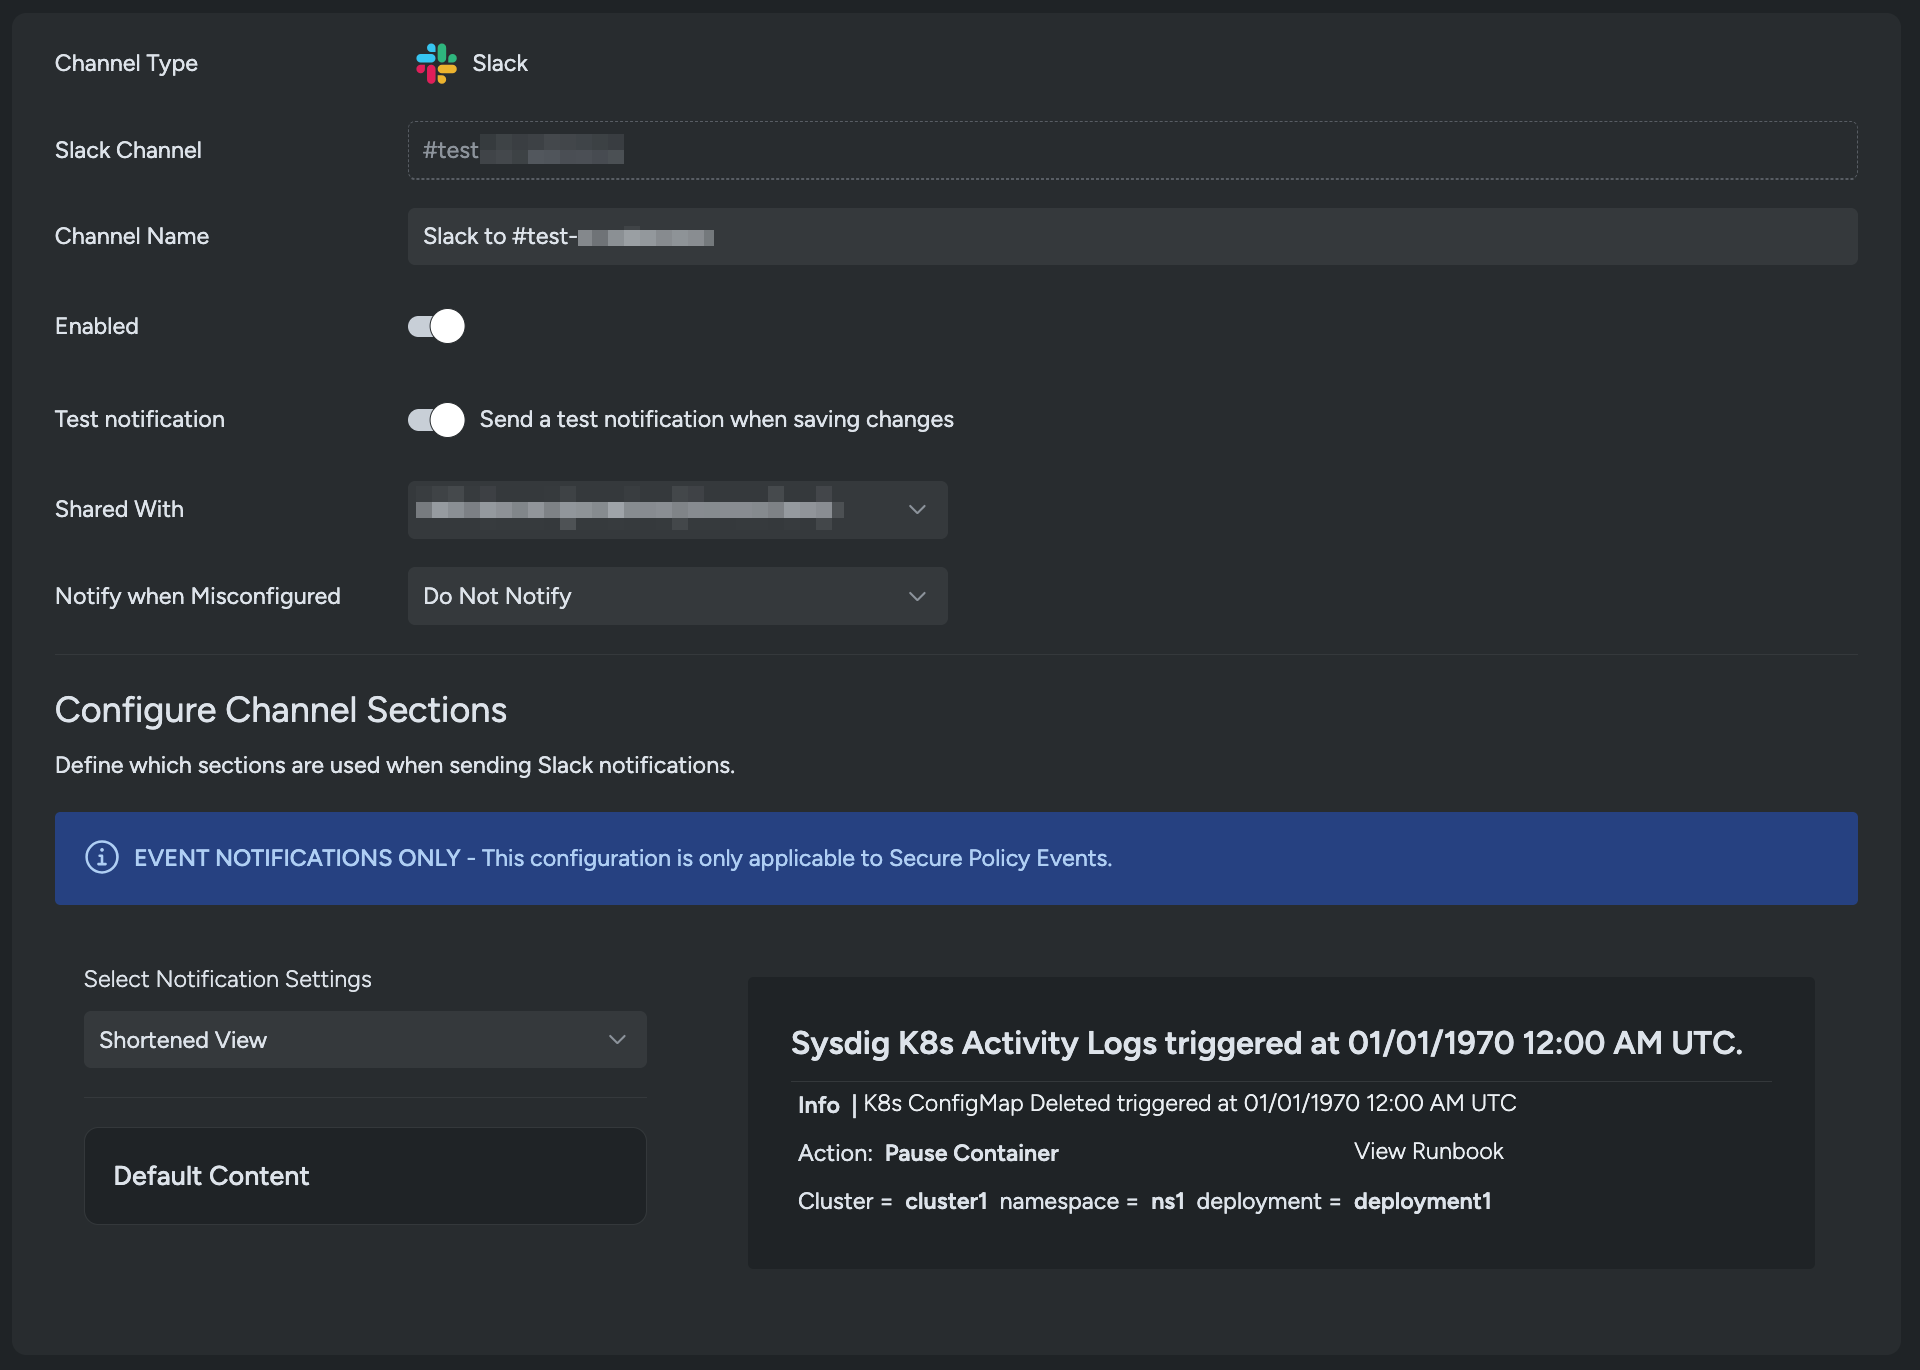Click the info icon in blue banner

click(102, 858)
